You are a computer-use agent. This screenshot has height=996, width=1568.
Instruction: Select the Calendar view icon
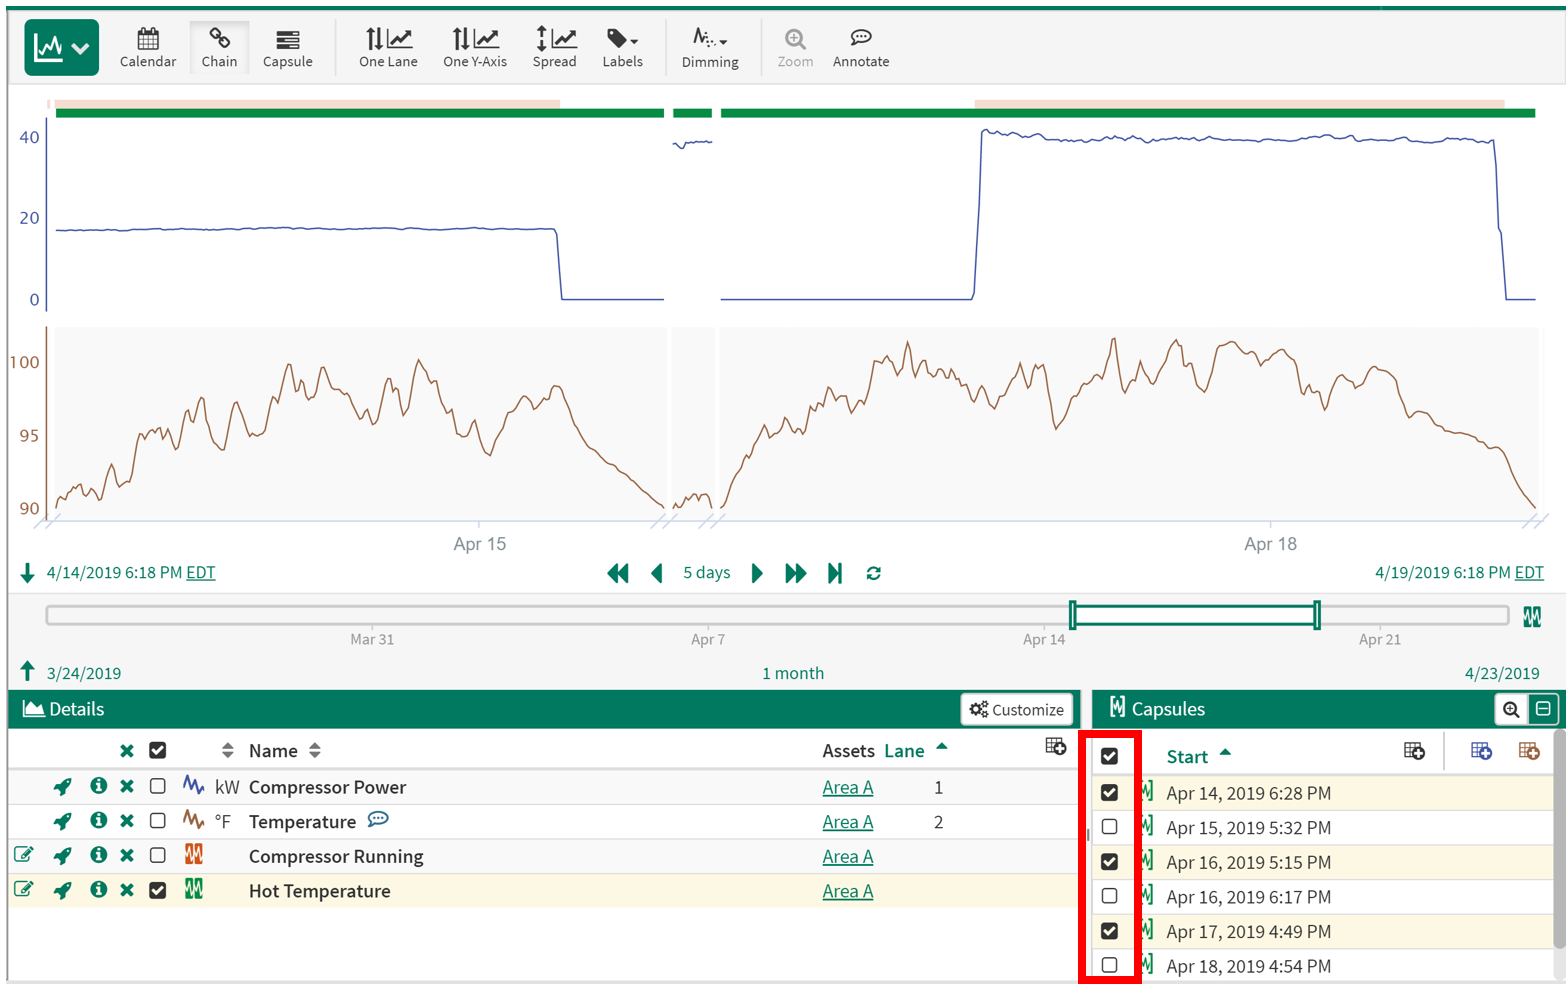148,47
